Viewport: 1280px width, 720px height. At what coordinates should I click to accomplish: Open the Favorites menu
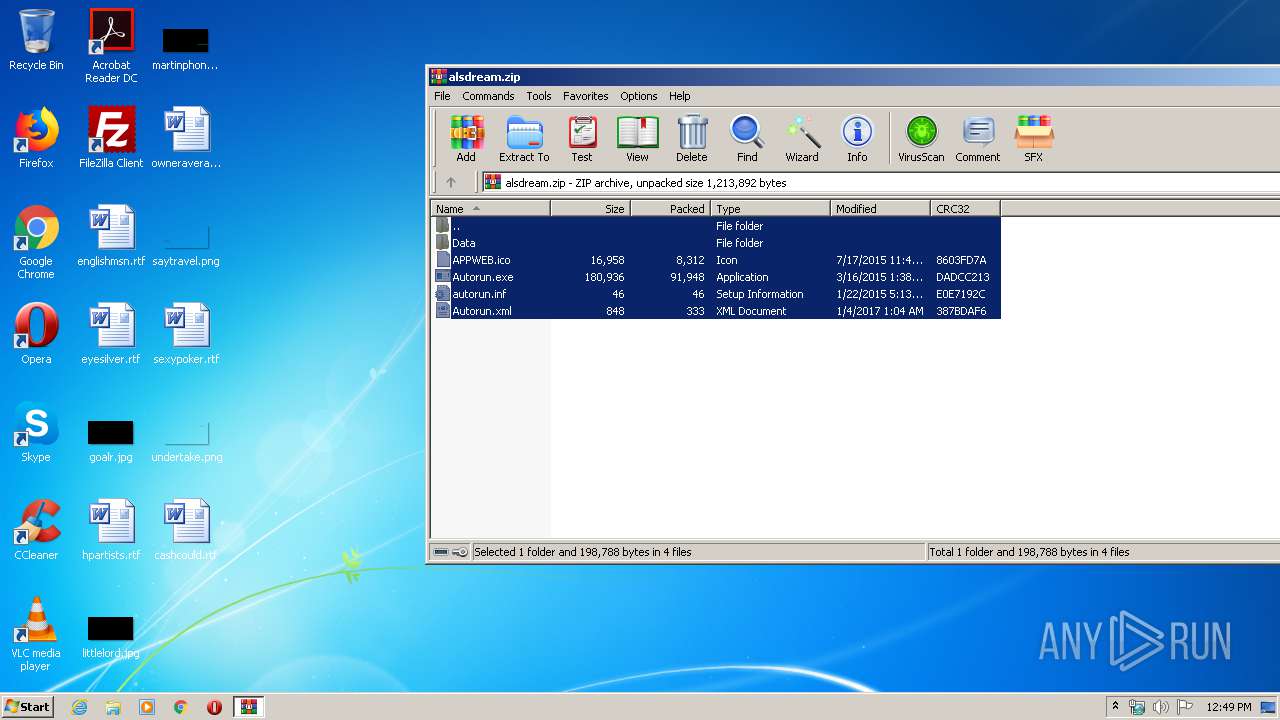pyautogui.click(x=586, y=96)
